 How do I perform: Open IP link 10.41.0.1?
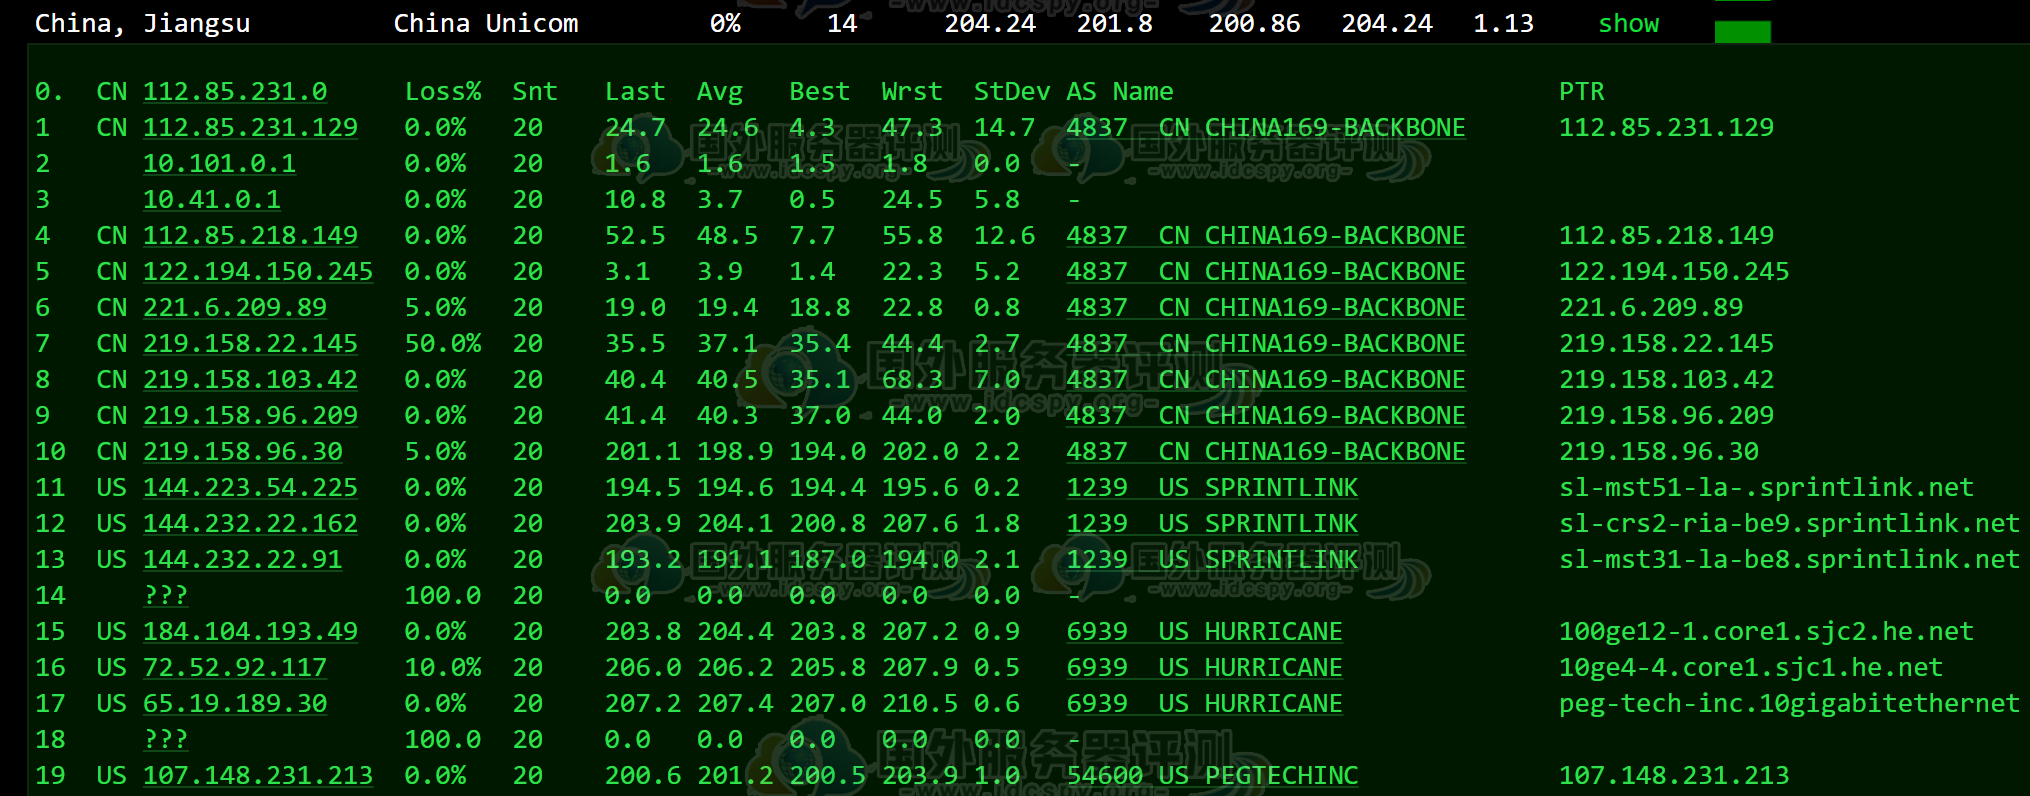211,199
